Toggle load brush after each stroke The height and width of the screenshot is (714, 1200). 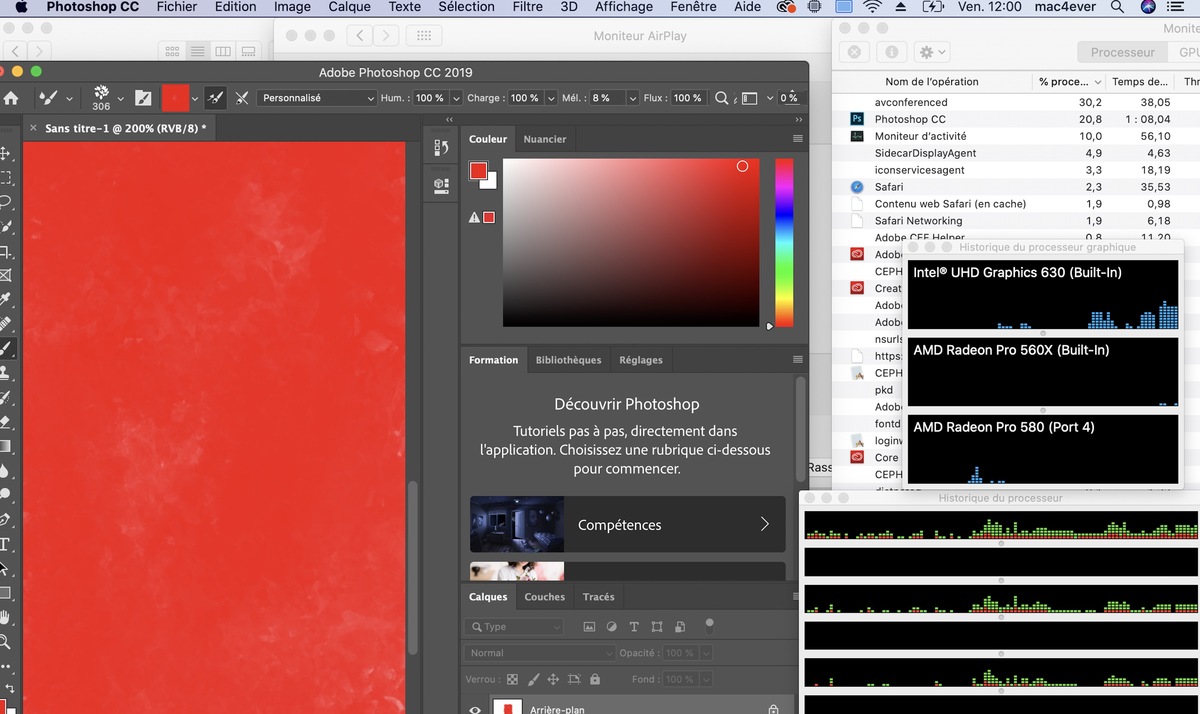coord(215,98)
